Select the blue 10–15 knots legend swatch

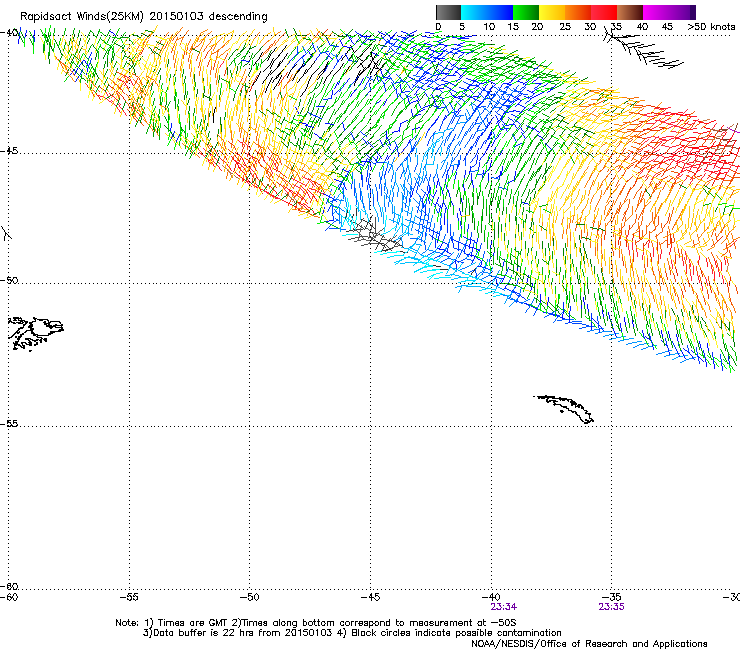(x=500, y=12)
